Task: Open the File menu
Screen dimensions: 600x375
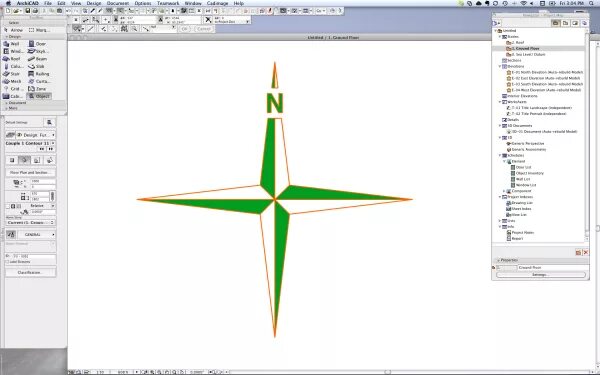Action: 48,3
